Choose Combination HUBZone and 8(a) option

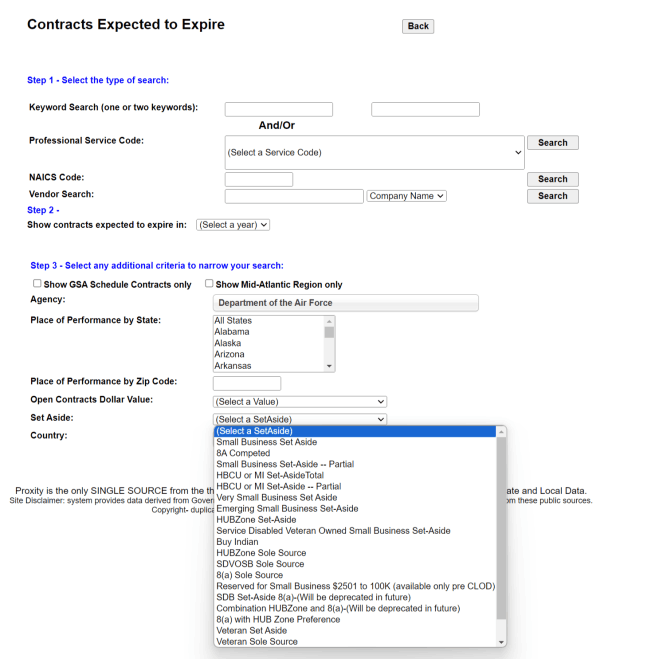pos(355,609)
